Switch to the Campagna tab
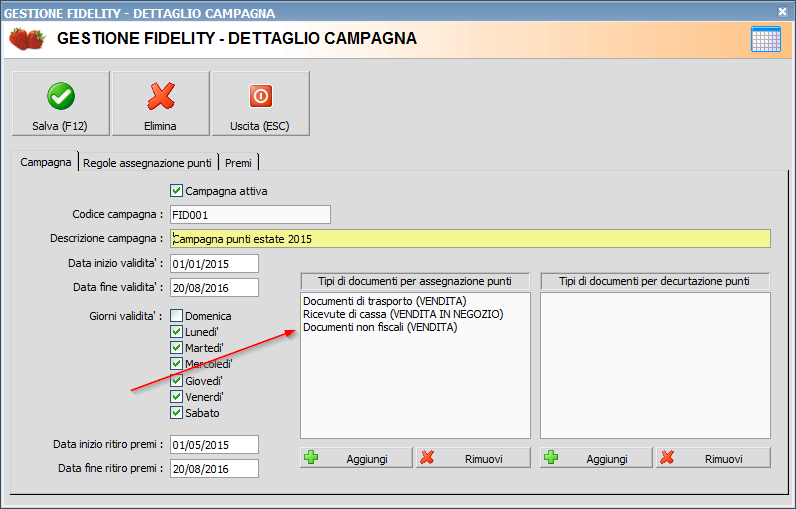The width and height of the screenshot is (796, 509). pos(45,162)
